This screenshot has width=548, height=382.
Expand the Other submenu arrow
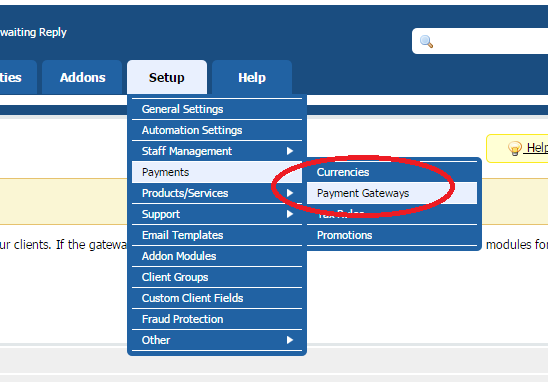tap(289, 340)
